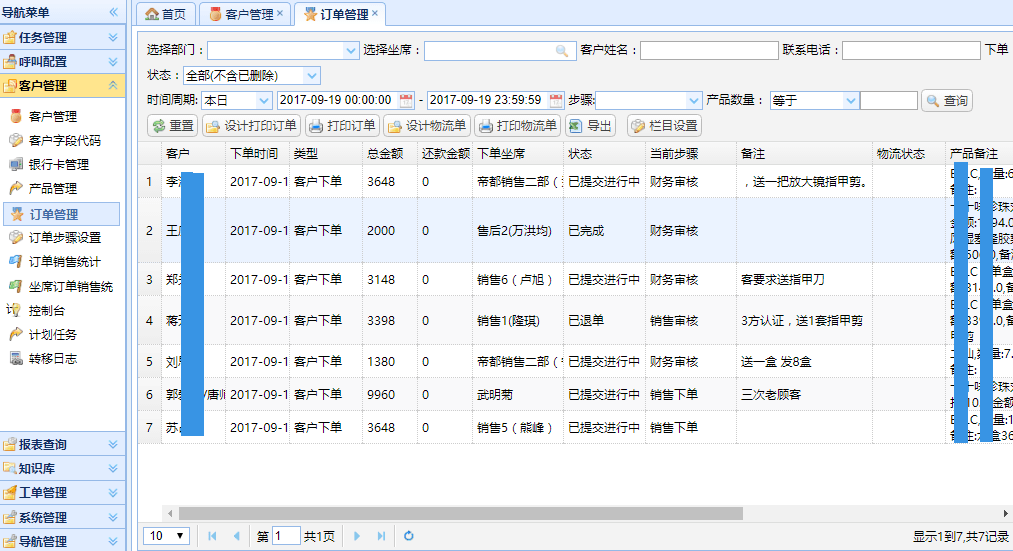Screen dimensions: 1013x551
Task: Click the 查询 search button
Action: pyautogui.click(x=946, y=101)
